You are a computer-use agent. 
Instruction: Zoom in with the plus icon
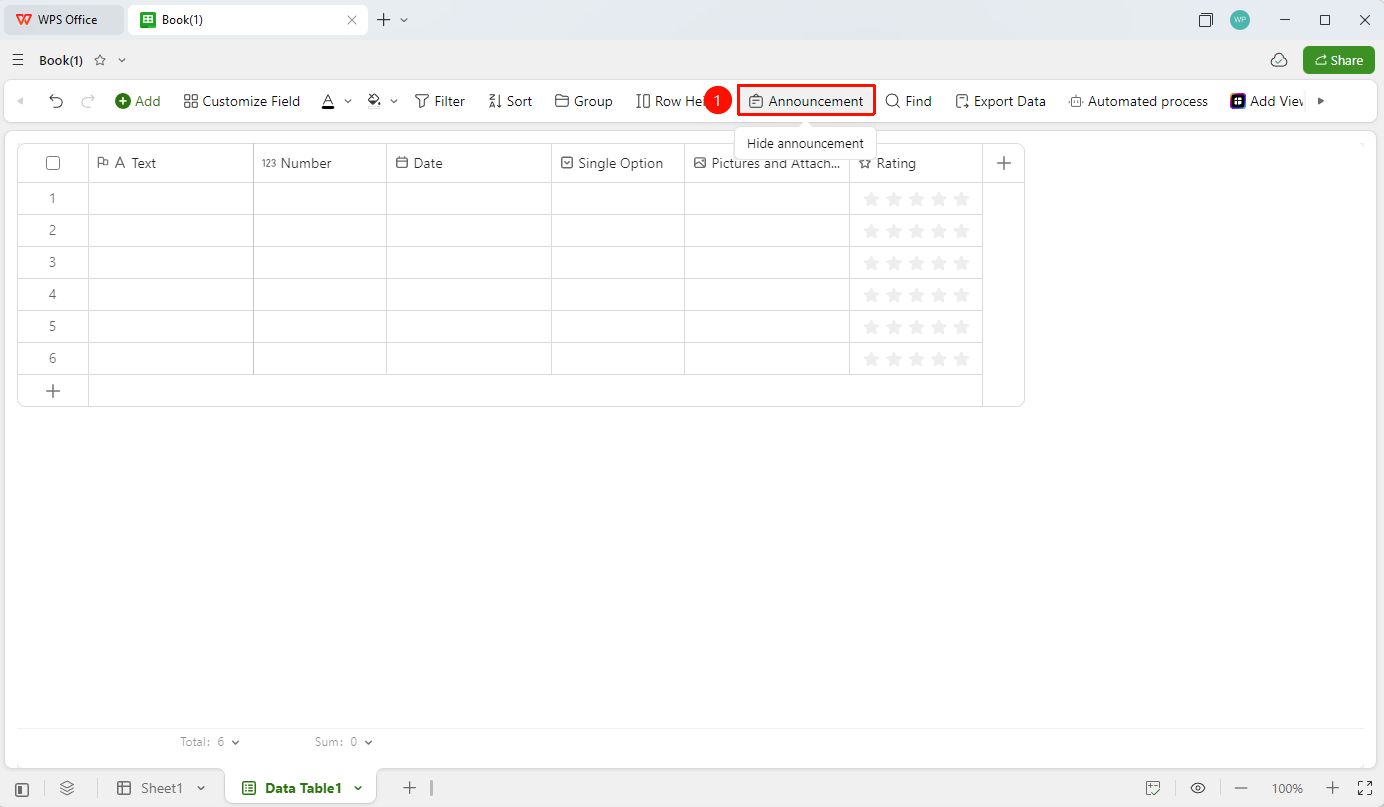click(1332, 788)
